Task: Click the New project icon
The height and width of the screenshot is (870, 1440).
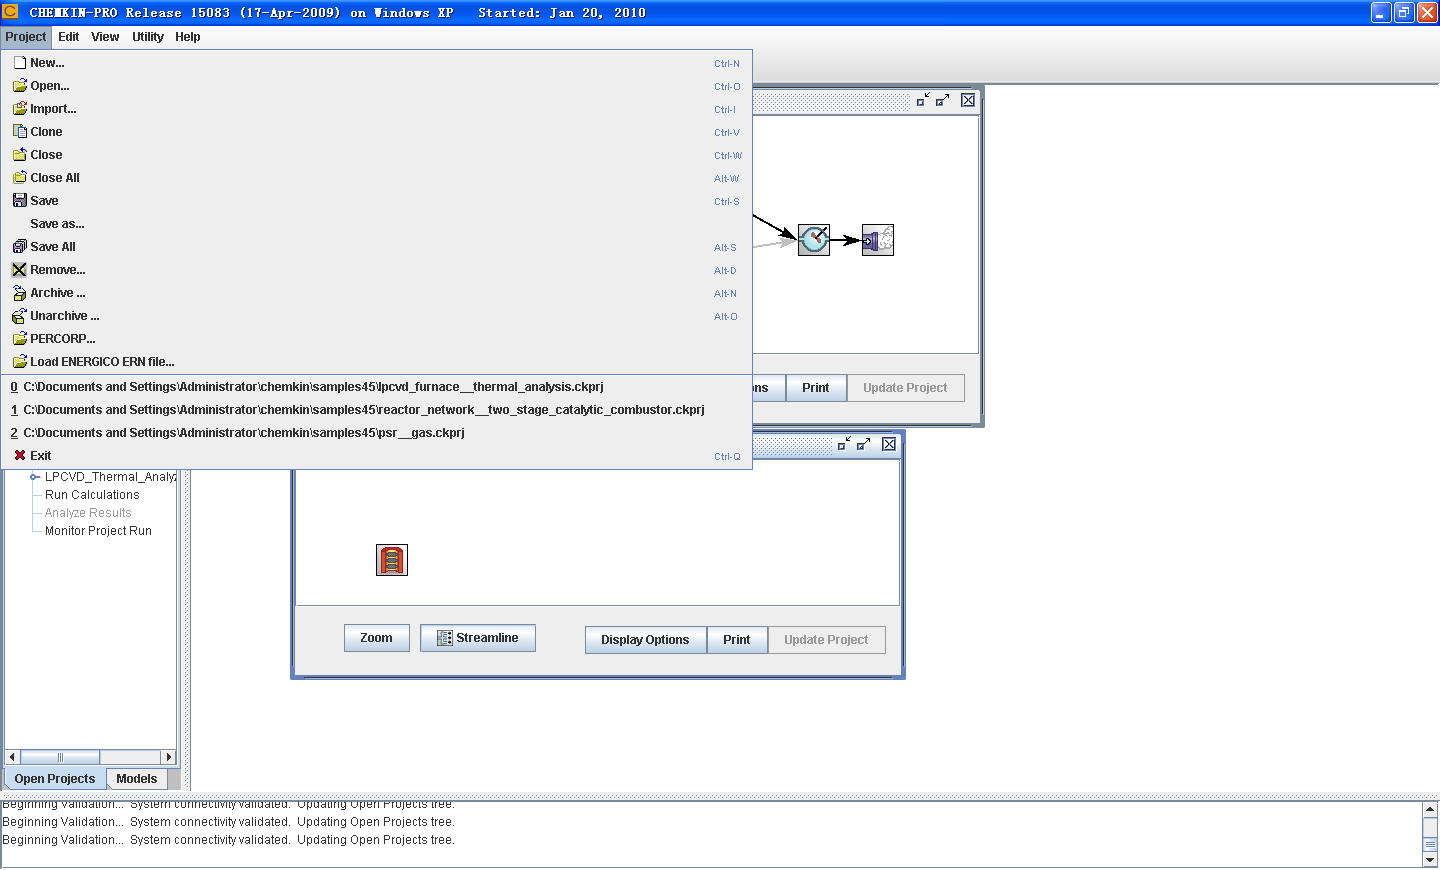Action: click(20, 62)
